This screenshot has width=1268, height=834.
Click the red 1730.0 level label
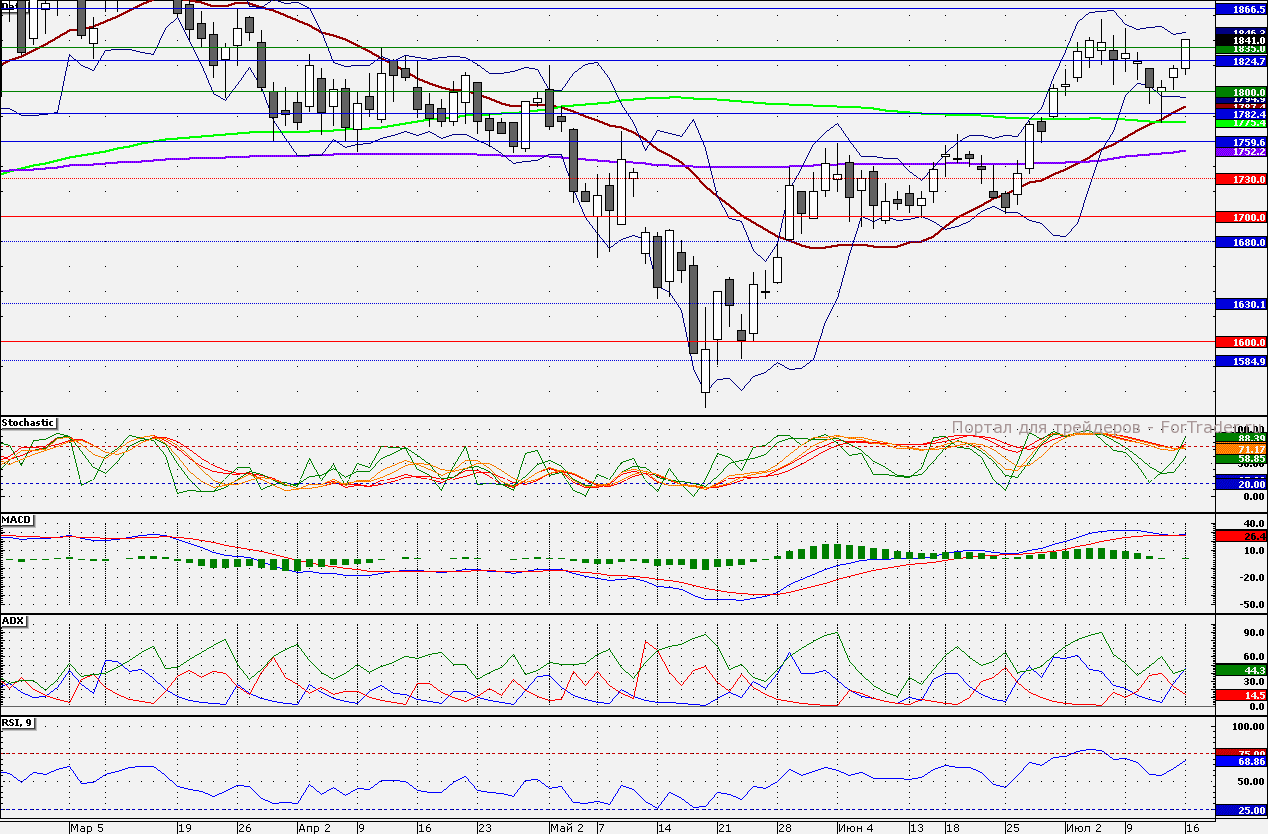(x=1240, y=179)
